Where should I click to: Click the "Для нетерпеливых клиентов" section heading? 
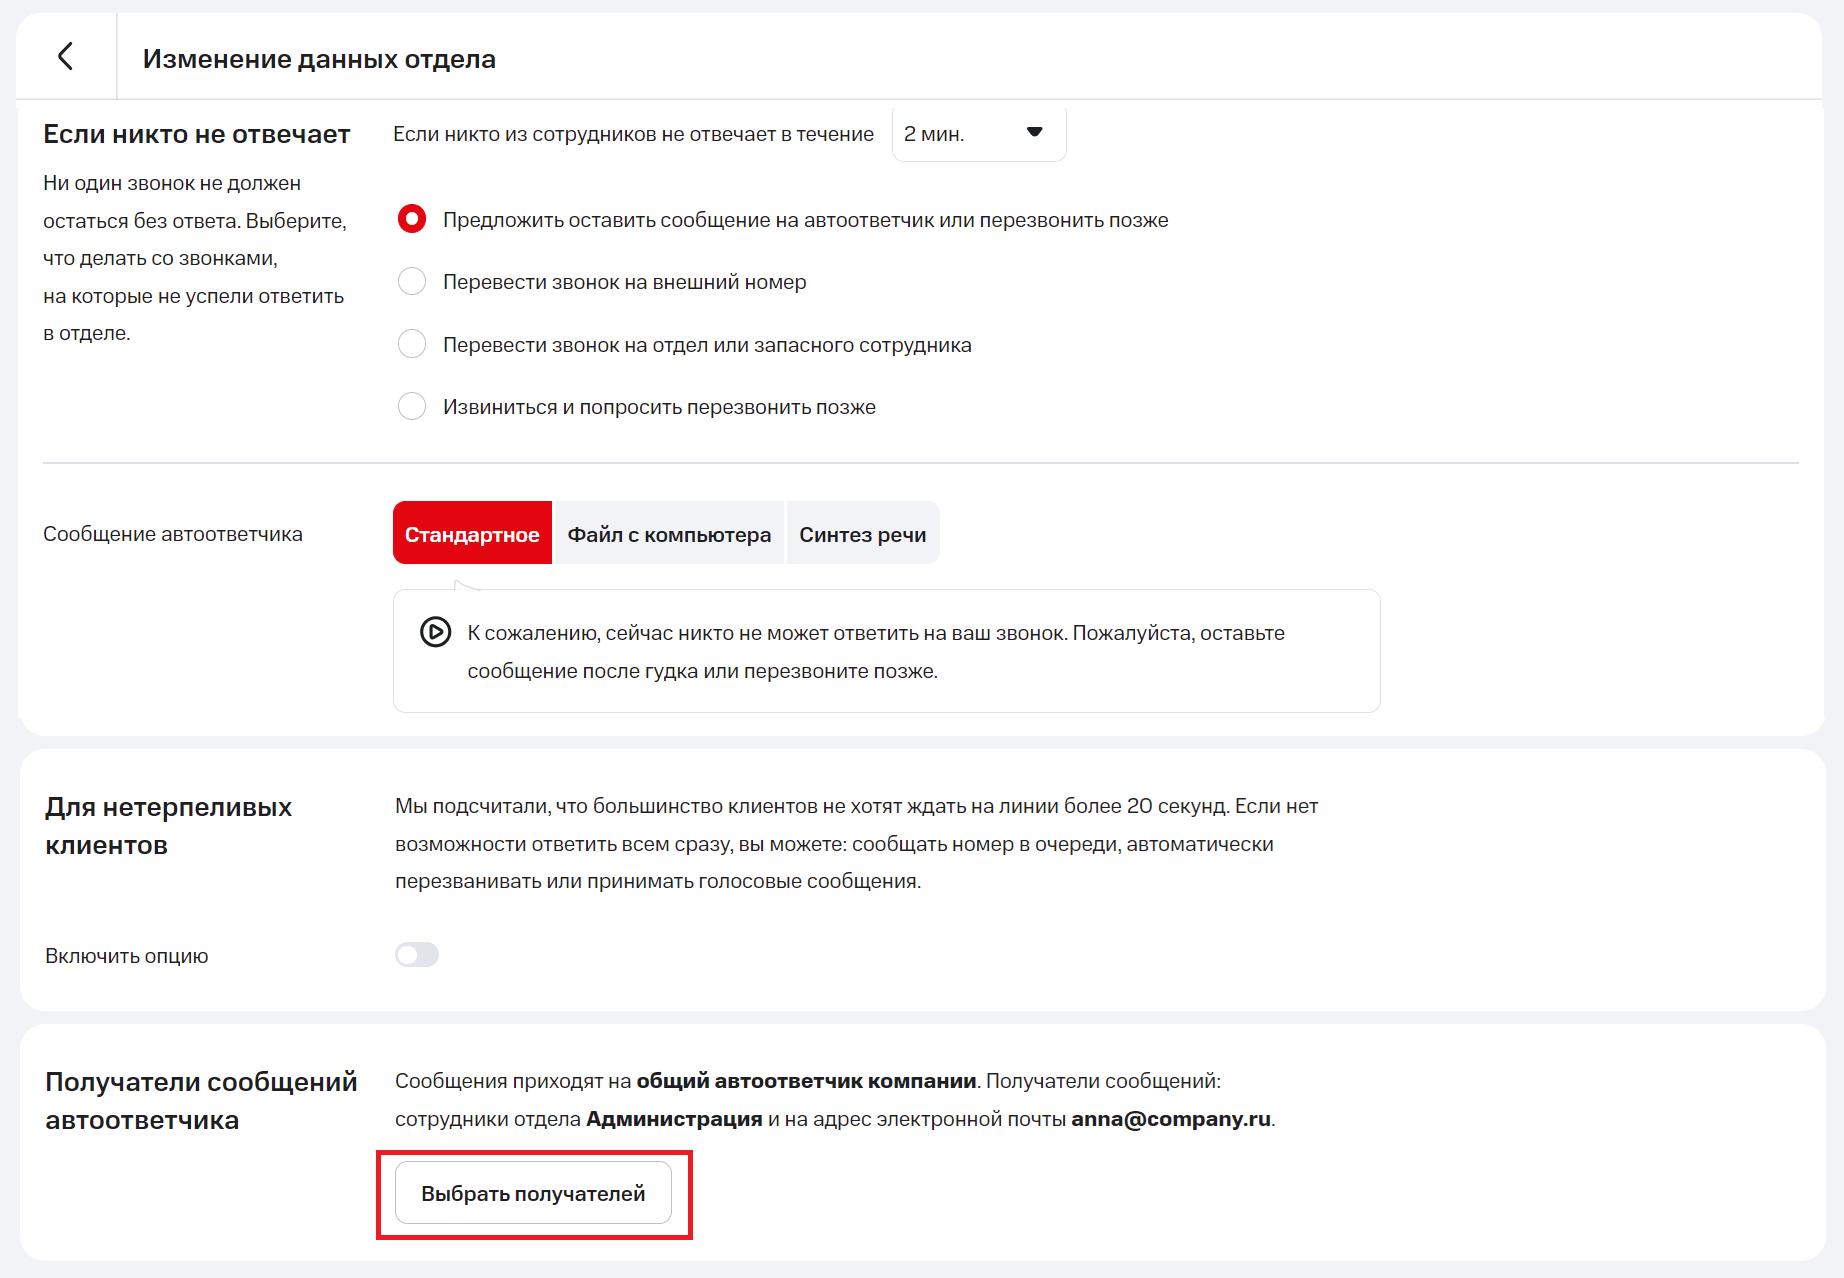(168, 825)
